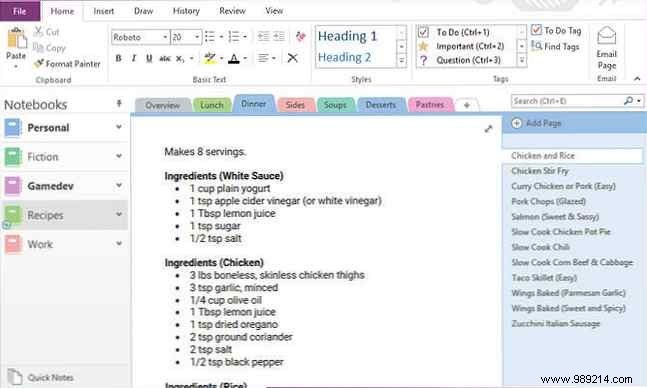Open the Pork Chops (Glazed) page
Image resolution: width=647 pixels, height=388 pixels.
[548, 201]
